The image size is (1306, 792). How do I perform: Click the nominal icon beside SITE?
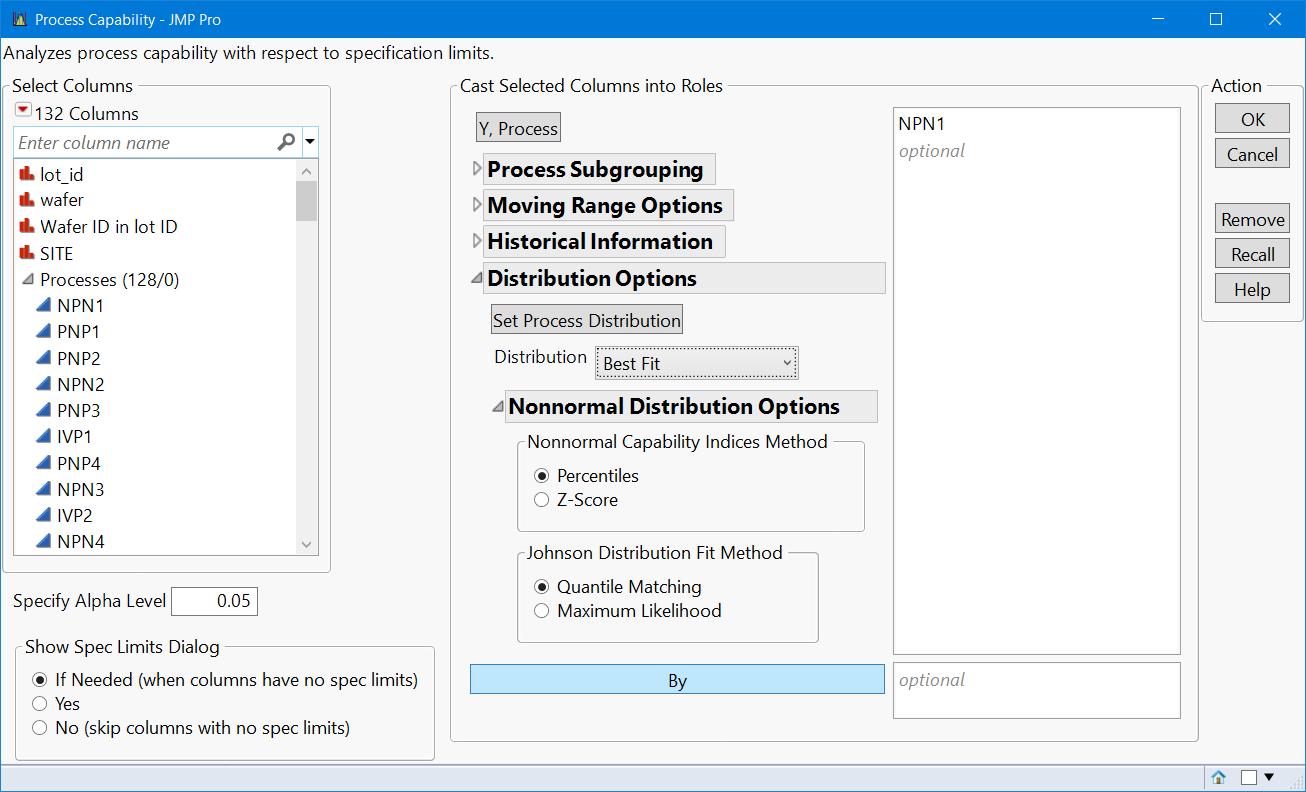coord(26,254)
